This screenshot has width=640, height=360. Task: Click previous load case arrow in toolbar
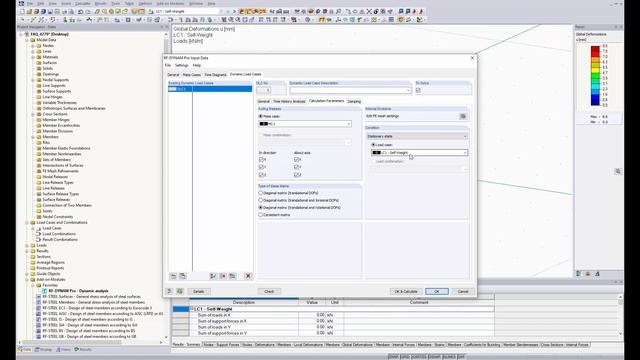(228, 11)
